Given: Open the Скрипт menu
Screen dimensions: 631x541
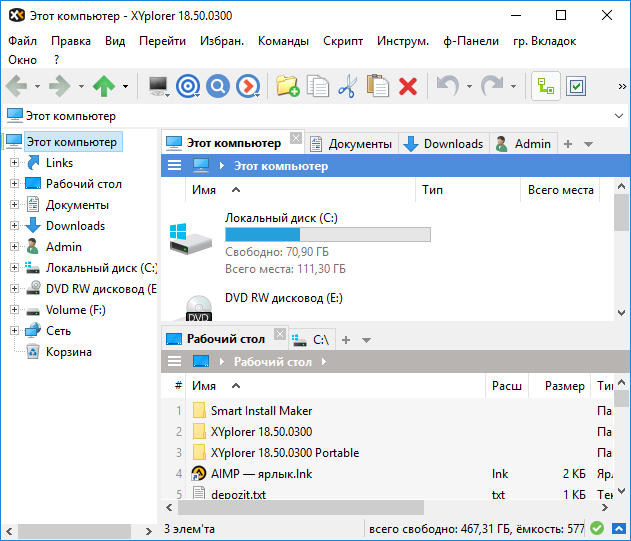Looking at the screenshot, I should pos(343,41).
